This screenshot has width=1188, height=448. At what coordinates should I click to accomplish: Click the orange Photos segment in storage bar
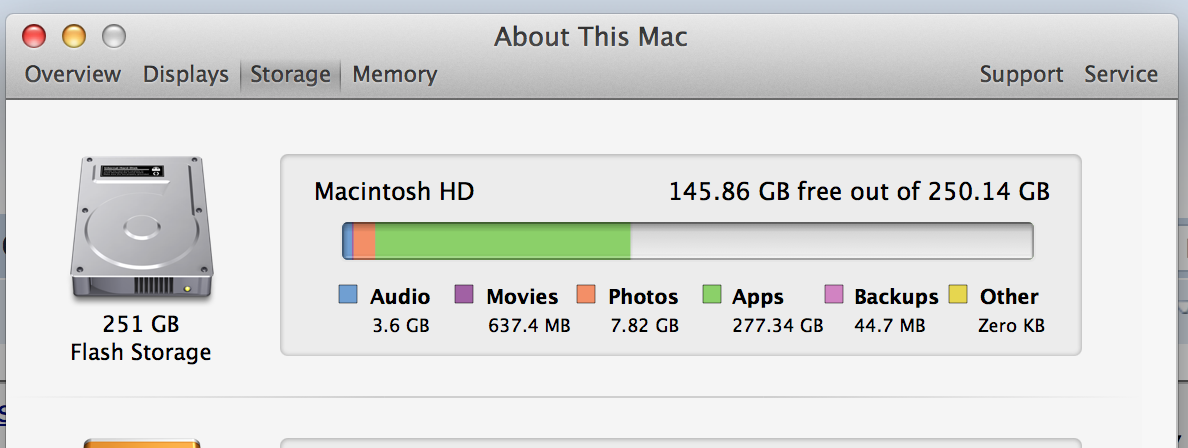pos(364,241)
